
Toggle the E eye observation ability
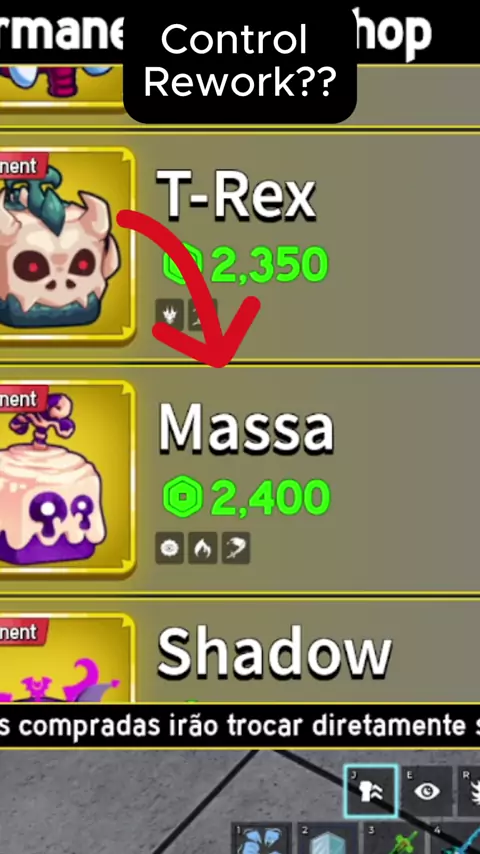point(427,791)
